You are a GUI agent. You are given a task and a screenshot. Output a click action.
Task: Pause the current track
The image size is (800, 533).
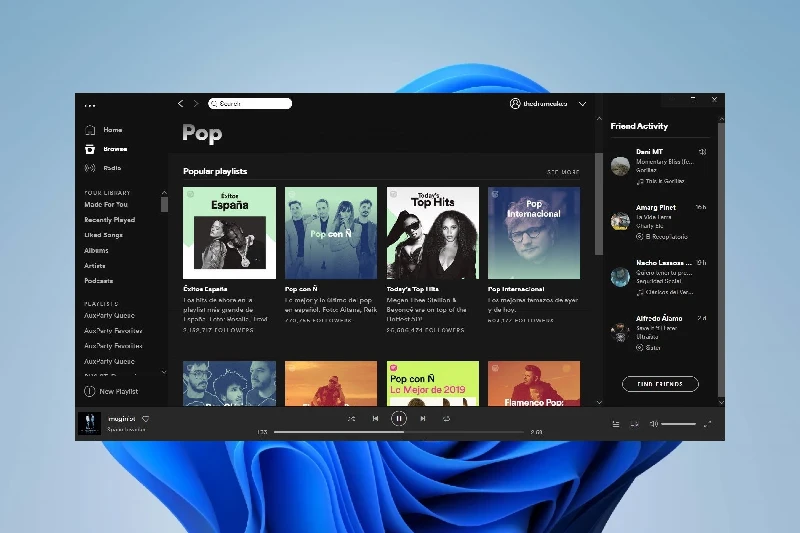[x=398, y=419]
